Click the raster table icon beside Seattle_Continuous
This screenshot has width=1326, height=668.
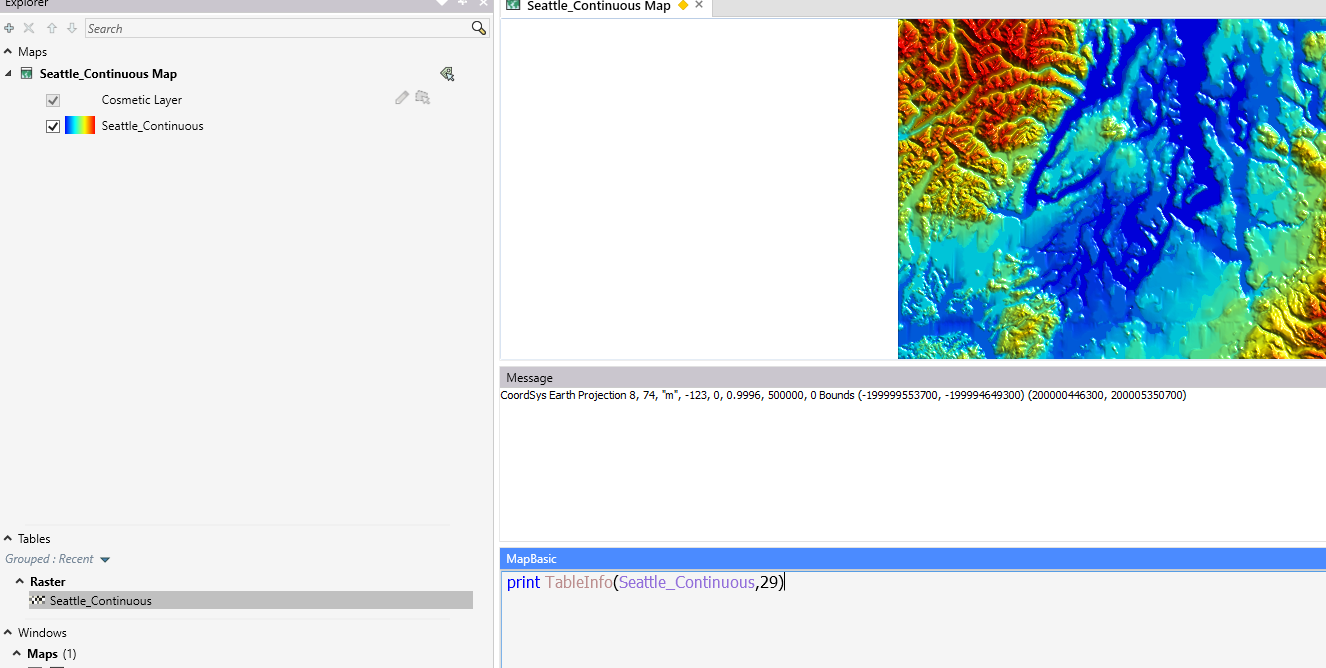38,600
